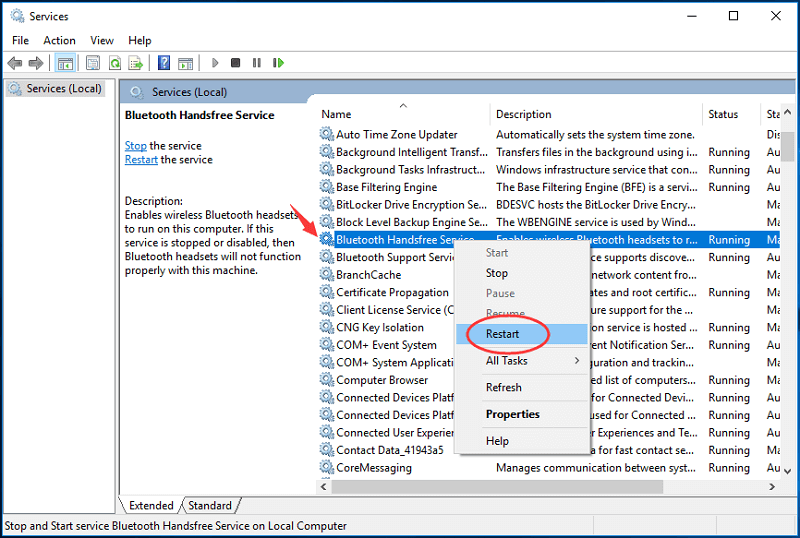Click Running status of CoreMessaging
The image size is (800, 538).
(729, 468)
